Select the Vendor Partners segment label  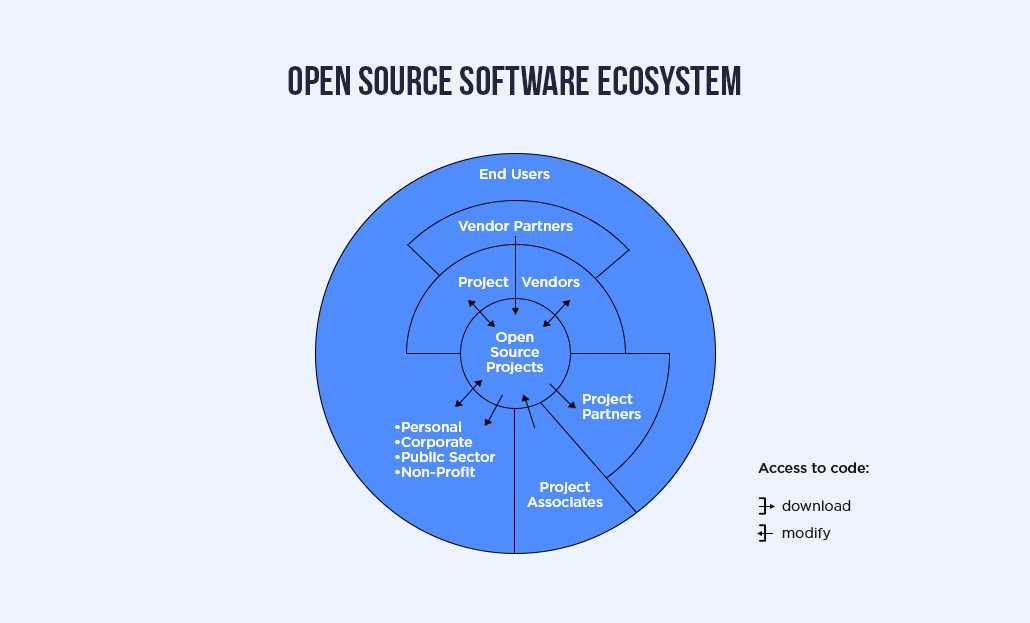pyautogui.click(x=515, y=226)
